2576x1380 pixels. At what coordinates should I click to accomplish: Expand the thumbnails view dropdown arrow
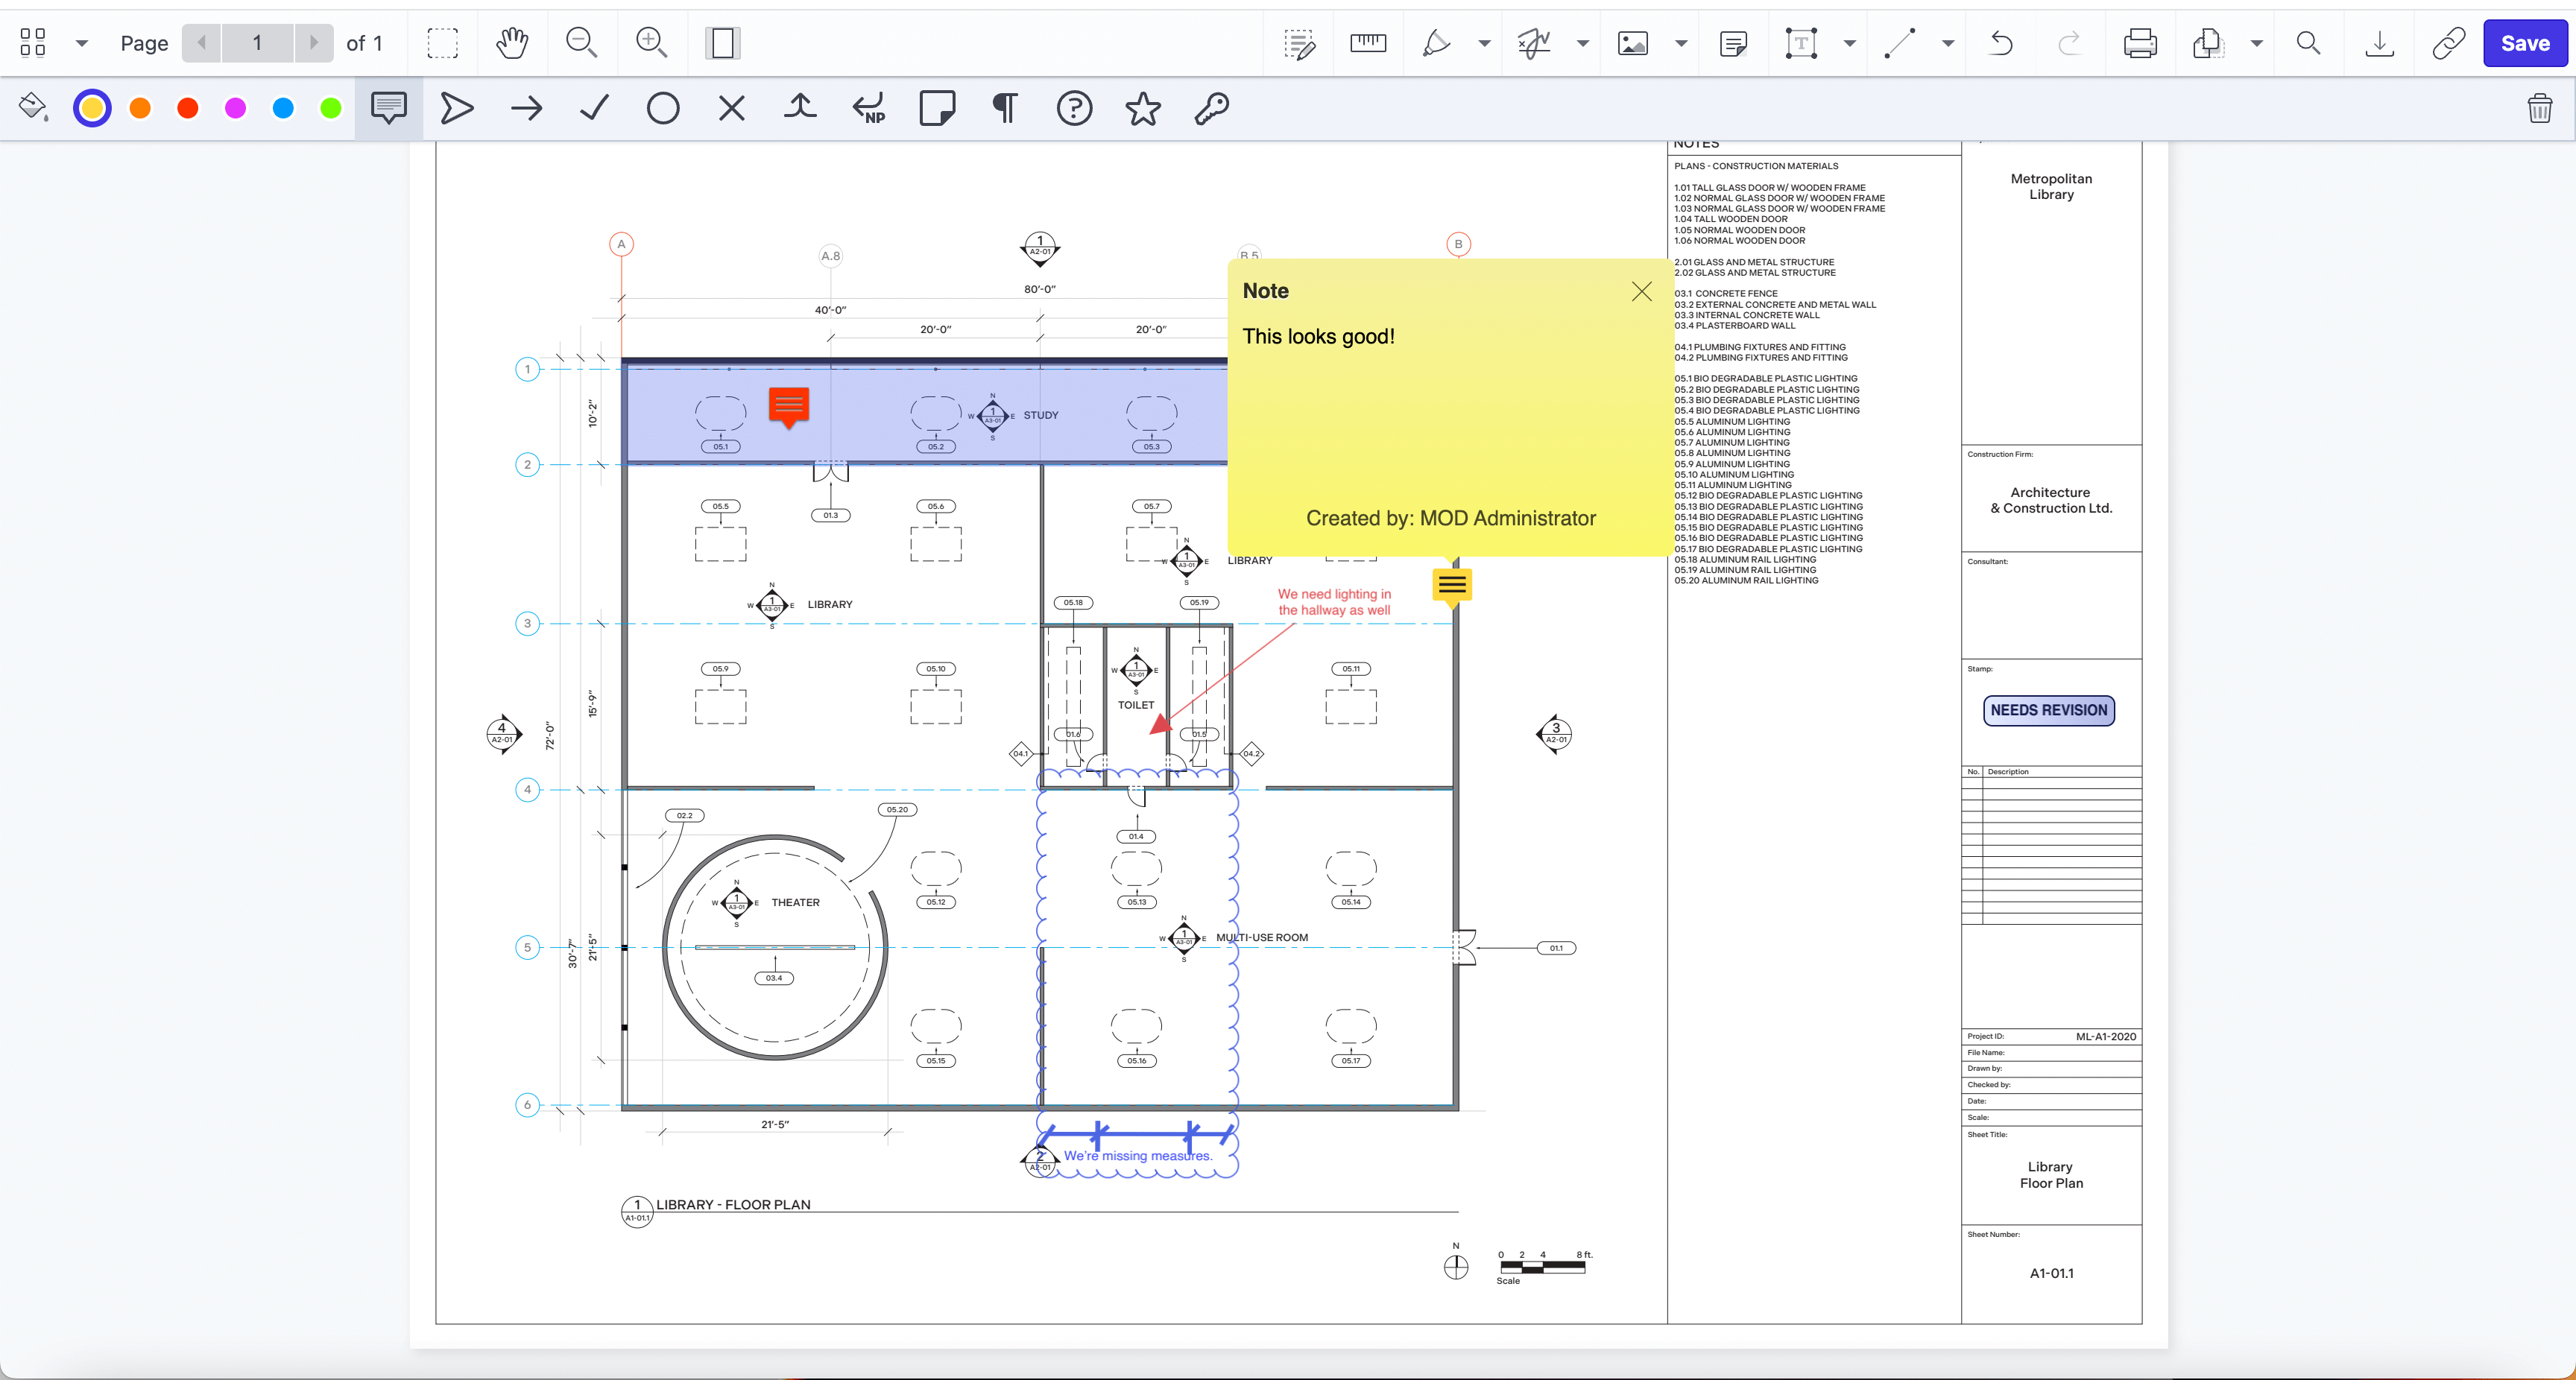(82, 43)
